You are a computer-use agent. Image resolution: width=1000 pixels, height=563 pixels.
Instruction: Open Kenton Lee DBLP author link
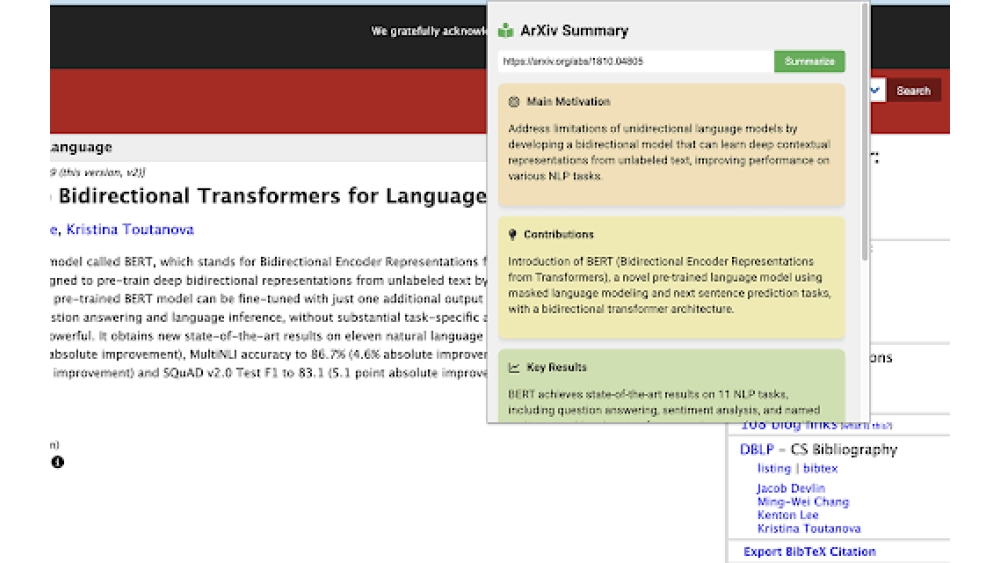pos(788,515)
